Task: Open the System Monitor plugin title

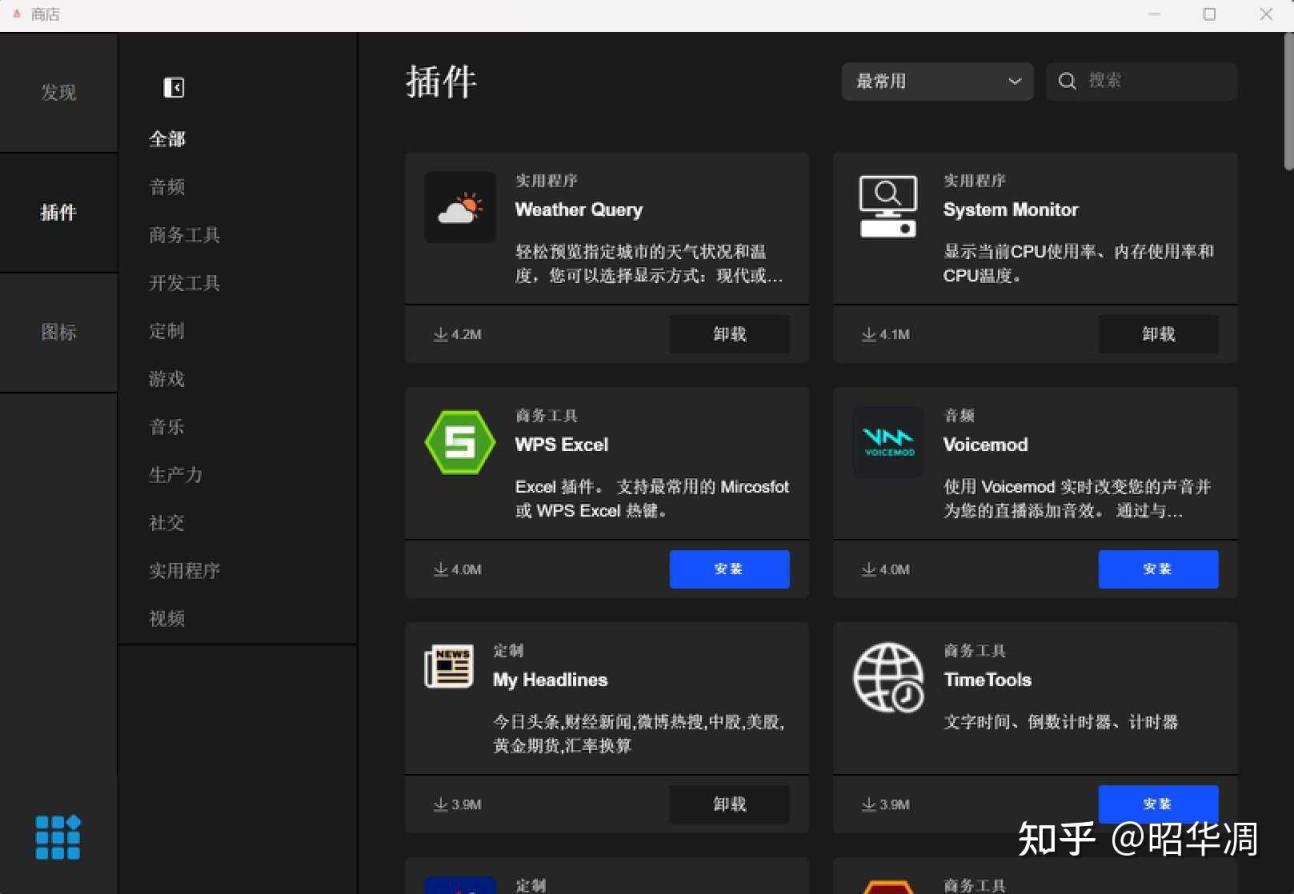Action: 1011,210
